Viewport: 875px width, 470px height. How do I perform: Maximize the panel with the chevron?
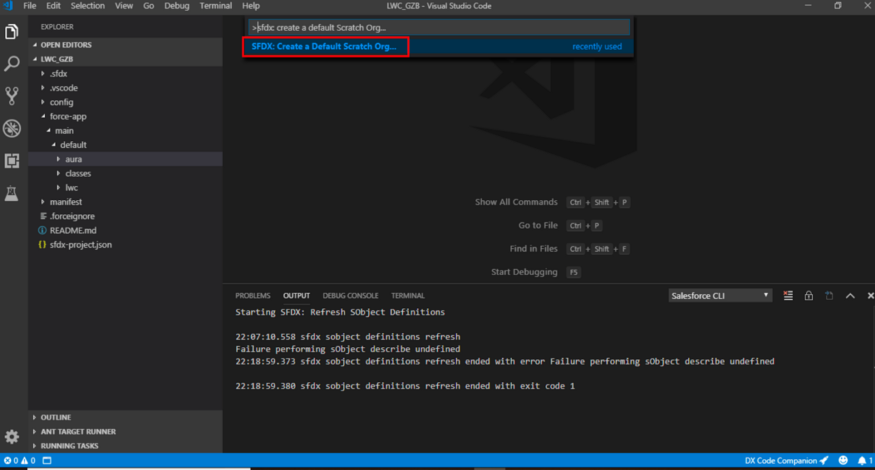point(850,296)
